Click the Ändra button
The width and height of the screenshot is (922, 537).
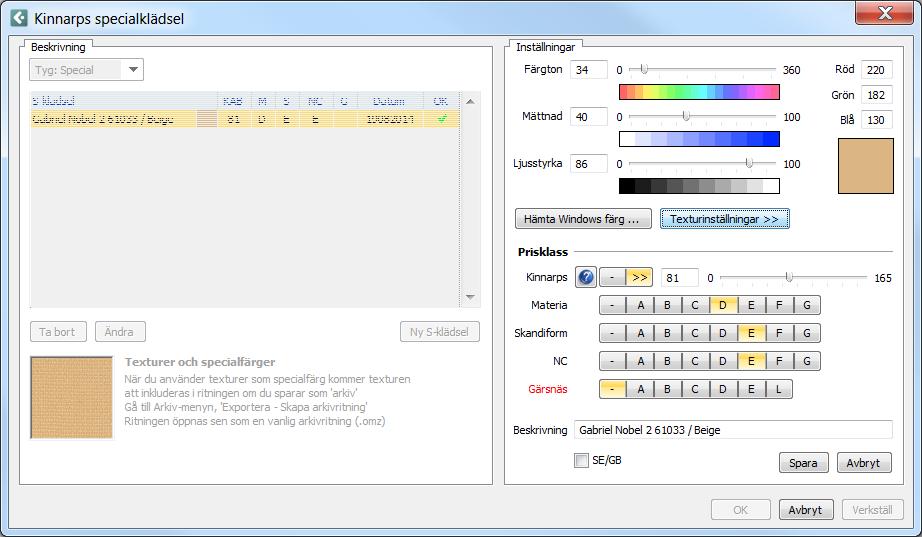point(119,332)
